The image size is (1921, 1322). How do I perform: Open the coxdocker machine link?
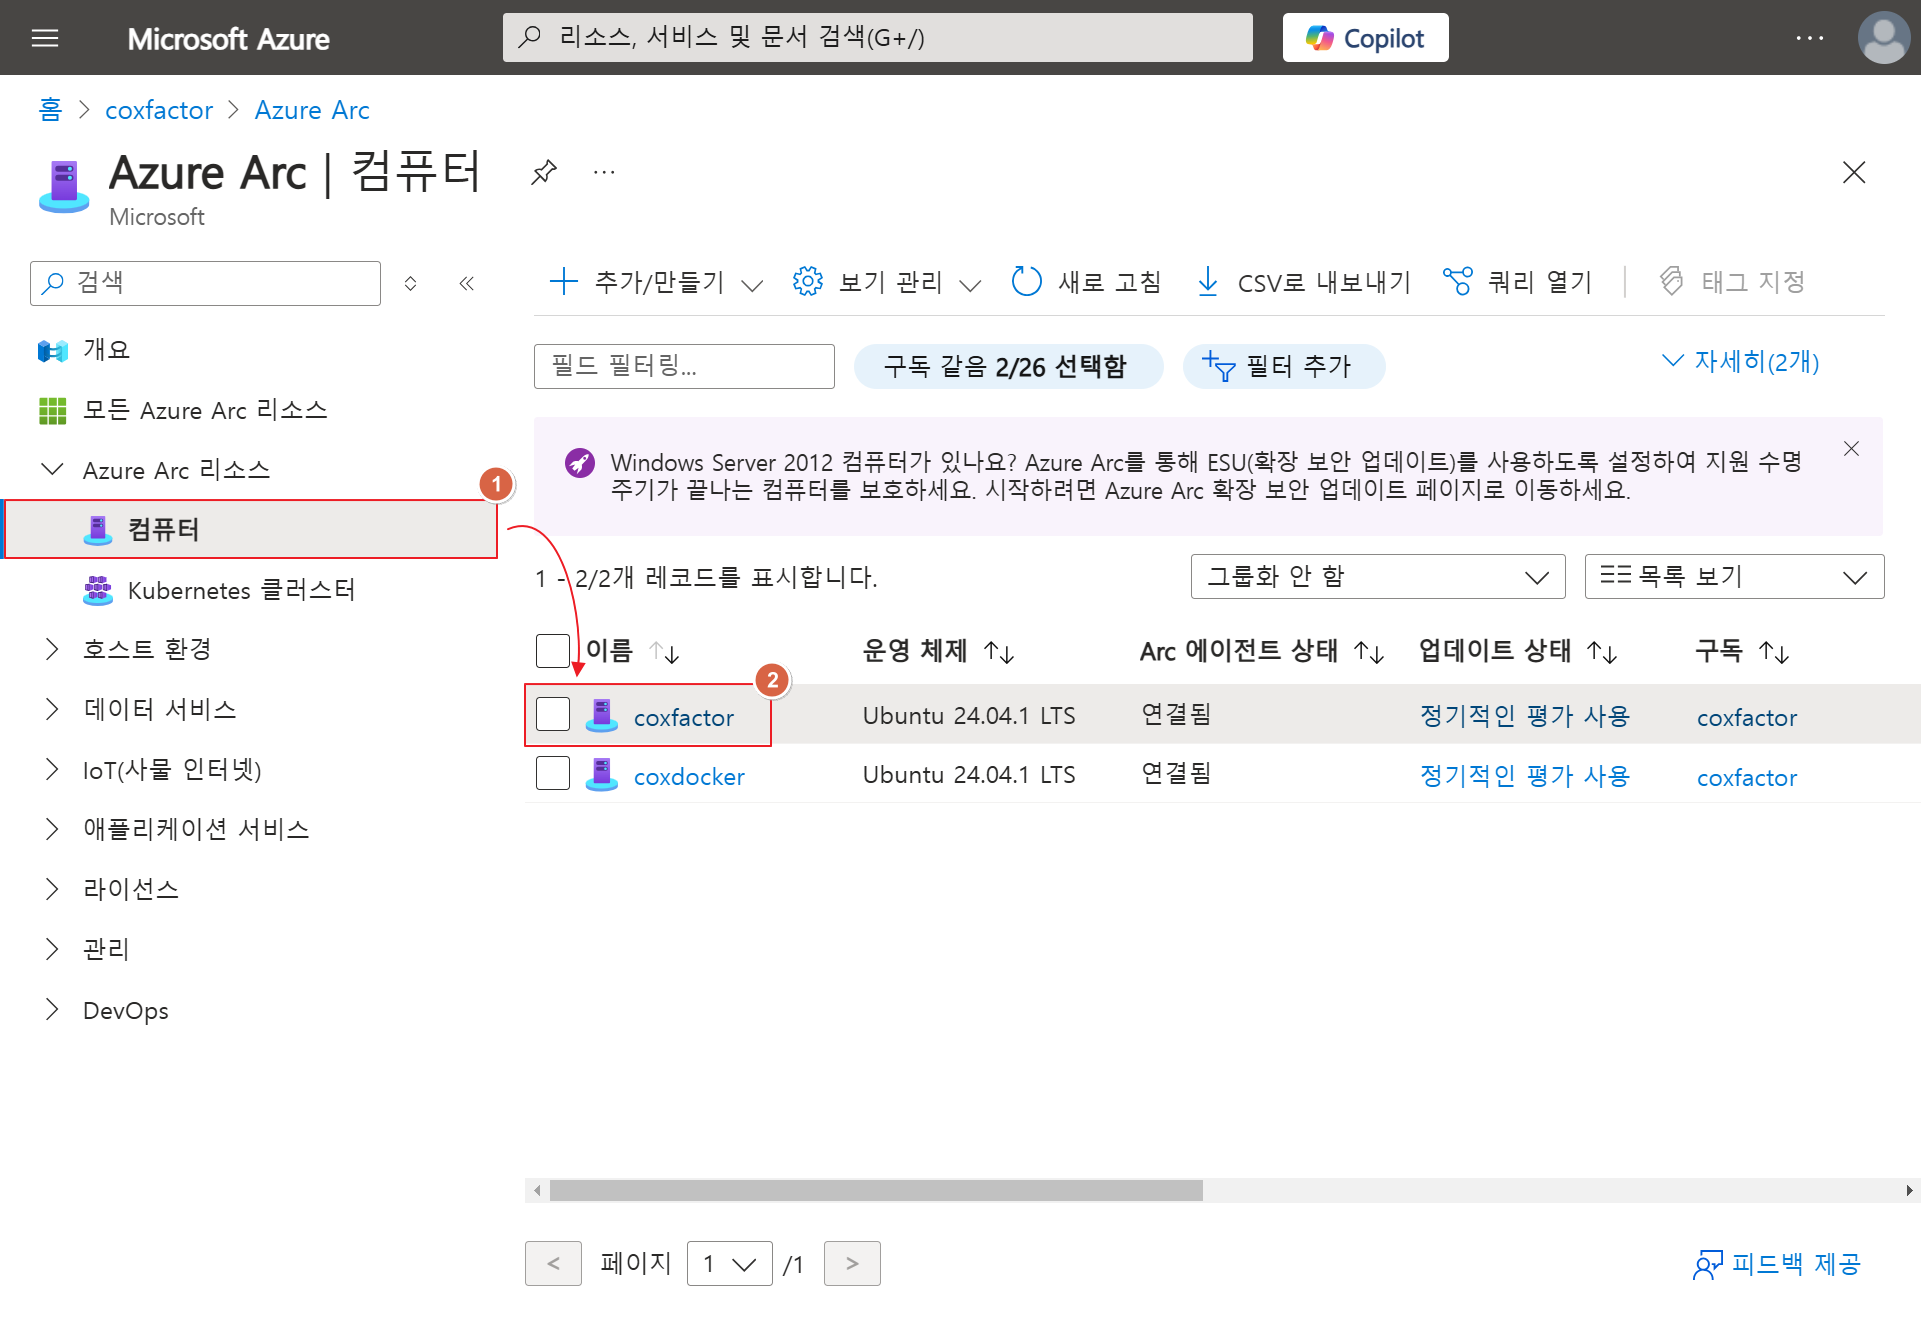(688, 777)
